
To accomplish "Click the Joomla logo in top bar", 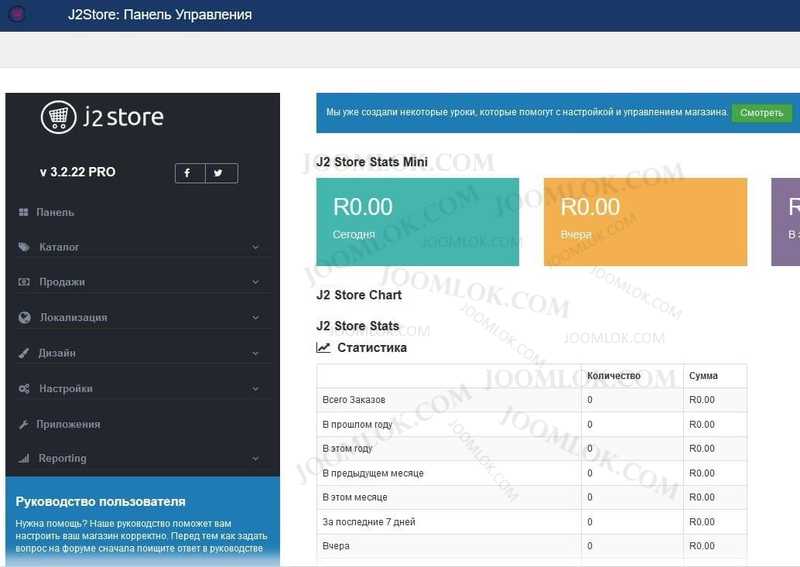I will [17, 14].
